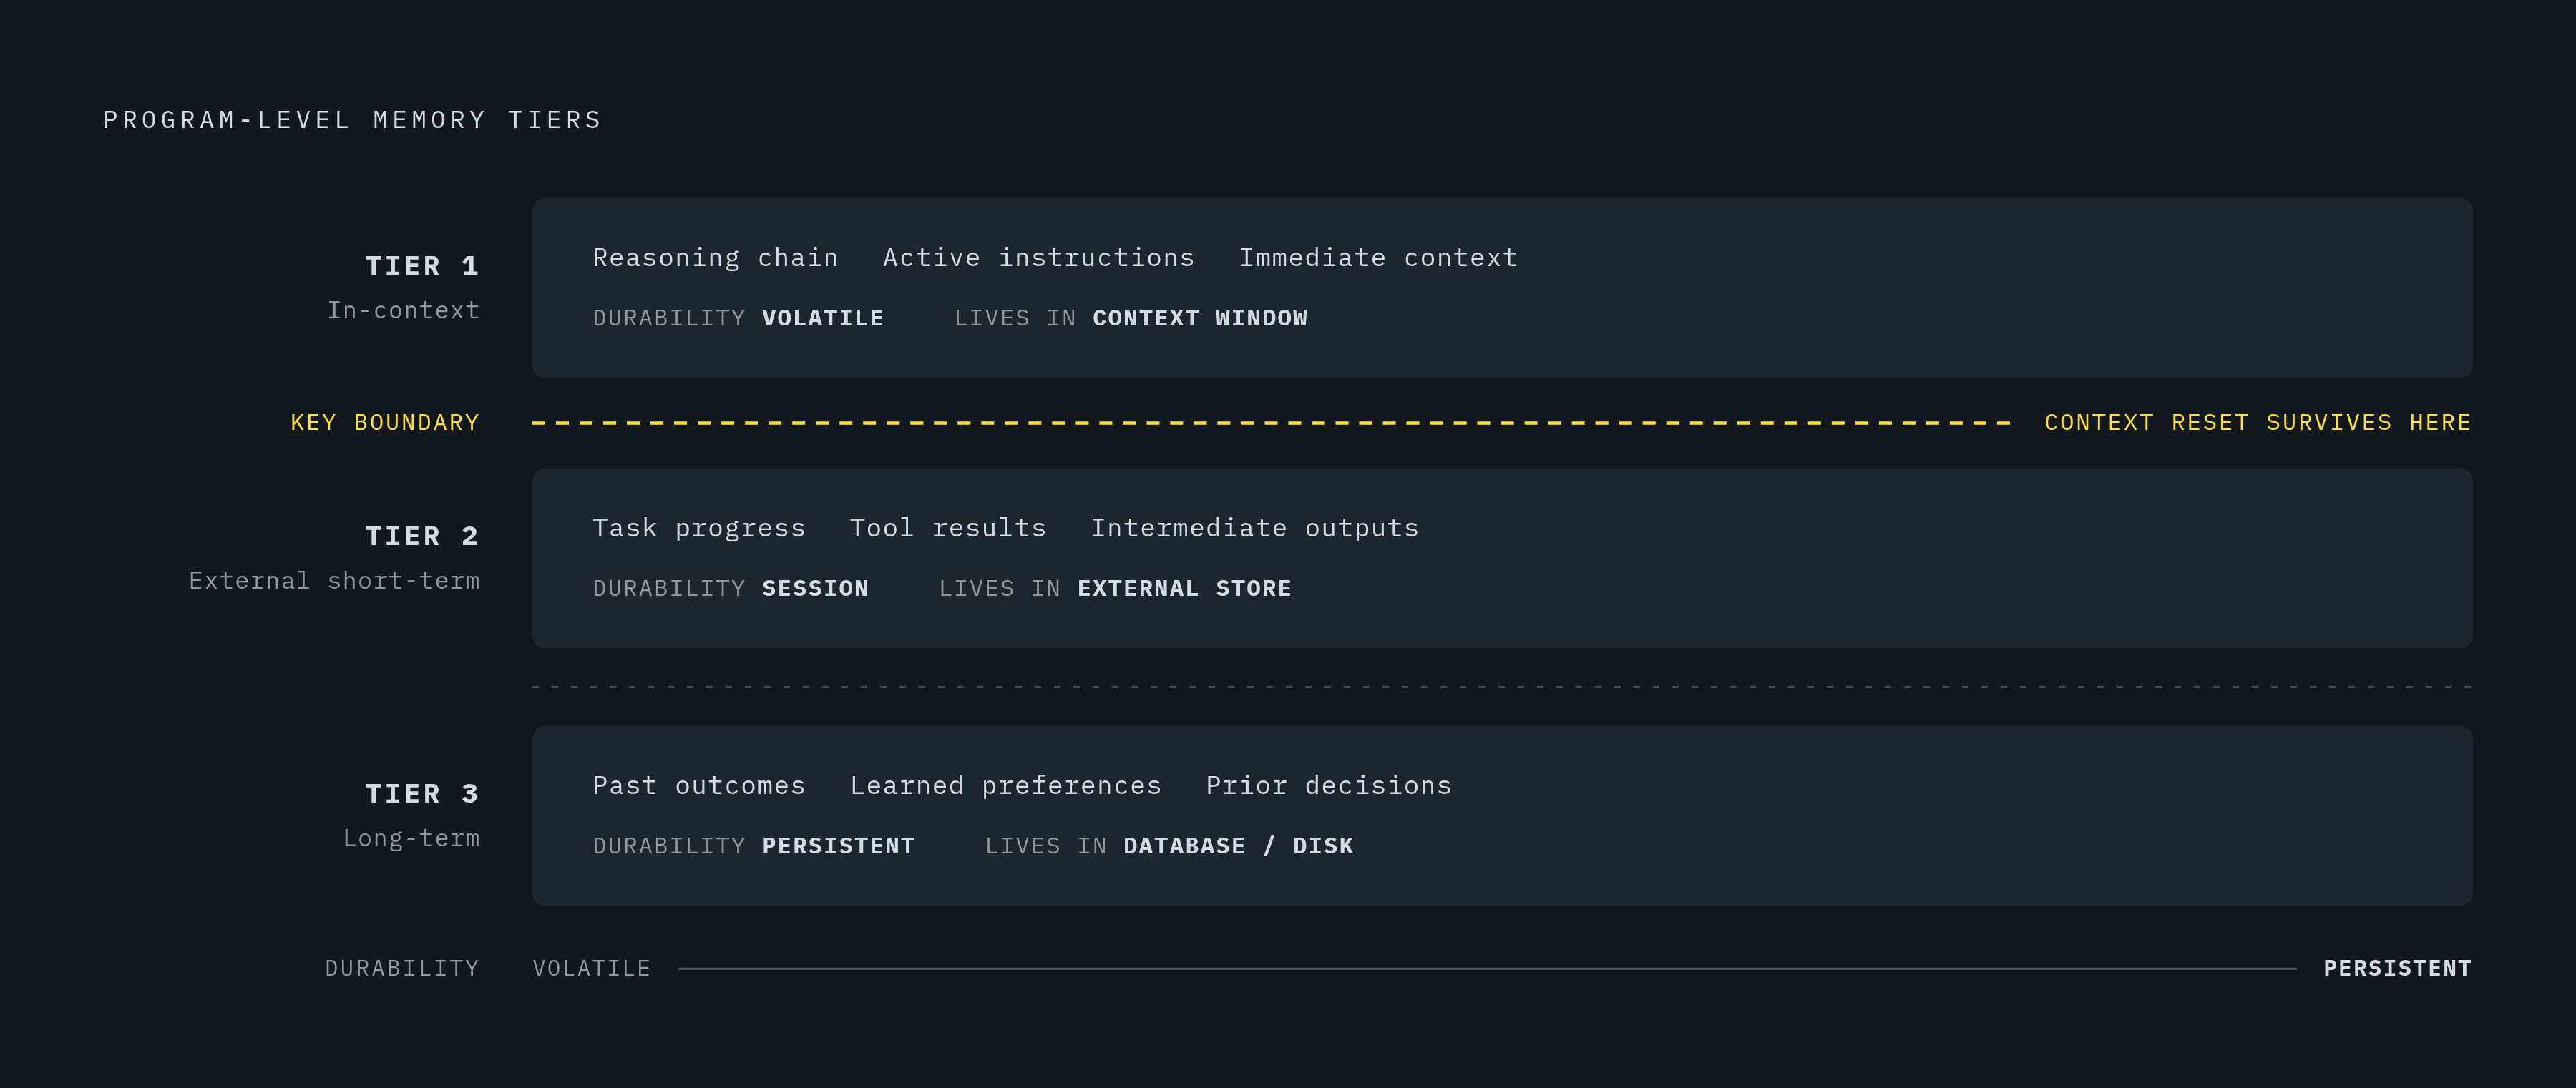The height and width of the screenshot is (1088, 2576).
Task: Click 'VOLATILE' at the scale's left end
Action: tap(591, 968)
